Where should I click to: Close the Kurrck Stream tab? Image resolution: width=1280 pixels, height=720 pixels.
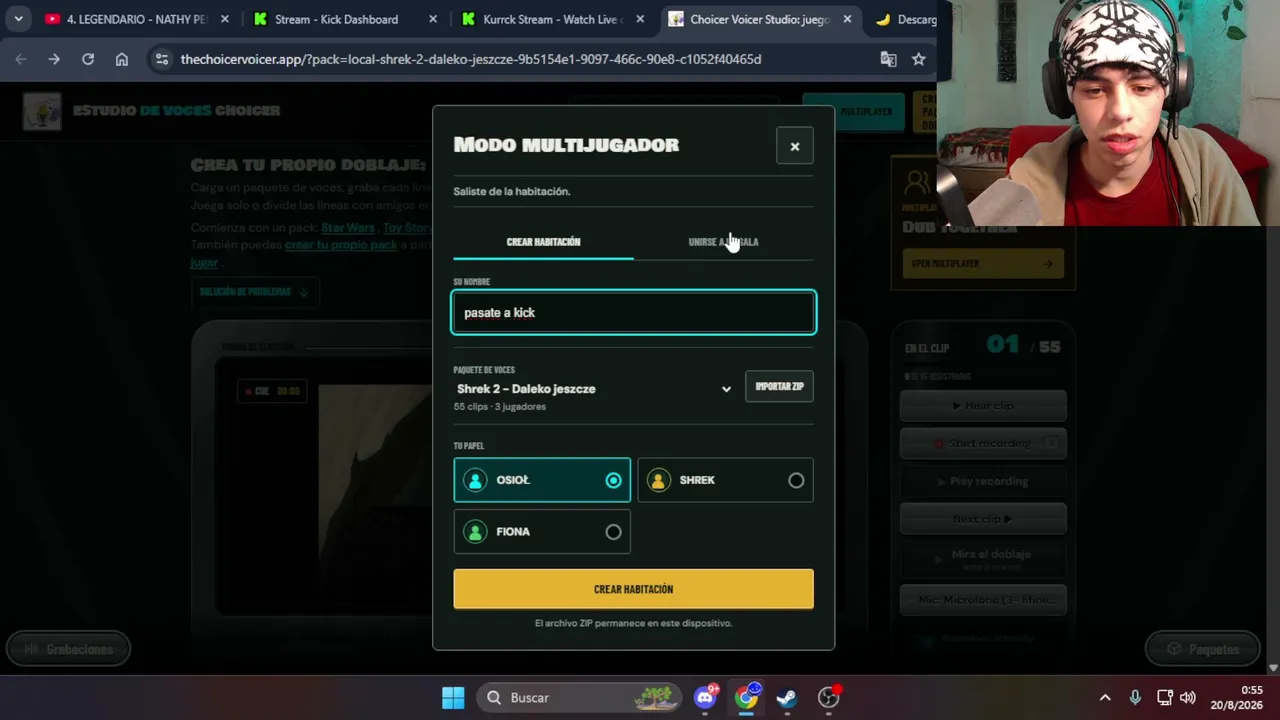[x=641, y=19]
